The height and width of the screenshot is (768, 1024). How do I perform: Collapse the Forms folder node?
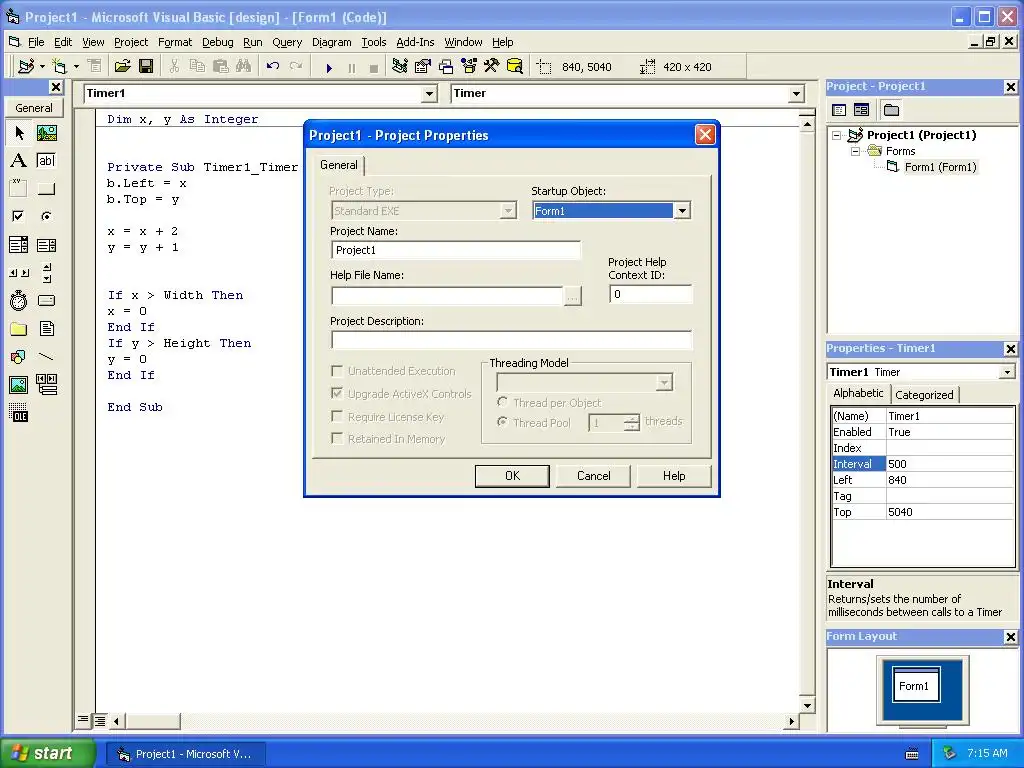(x=856, y=151)
